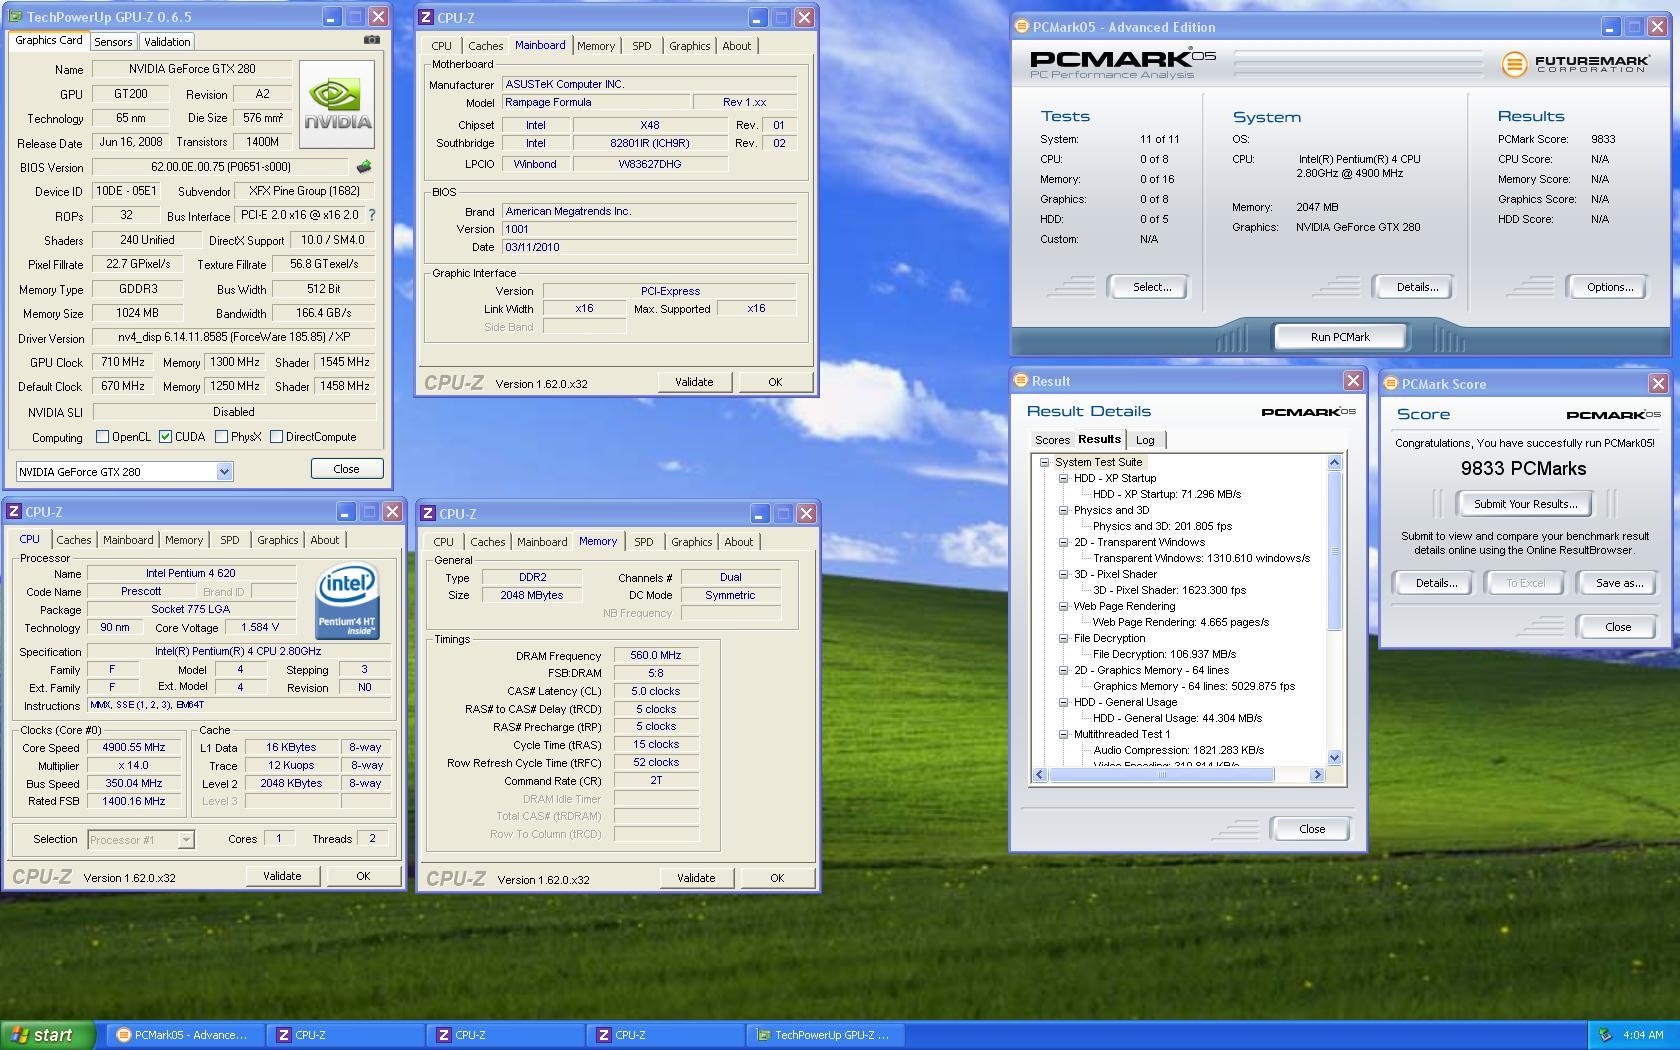
Task: Collapse the 3D - Pixel Shader node
Action: point(1064,574)
